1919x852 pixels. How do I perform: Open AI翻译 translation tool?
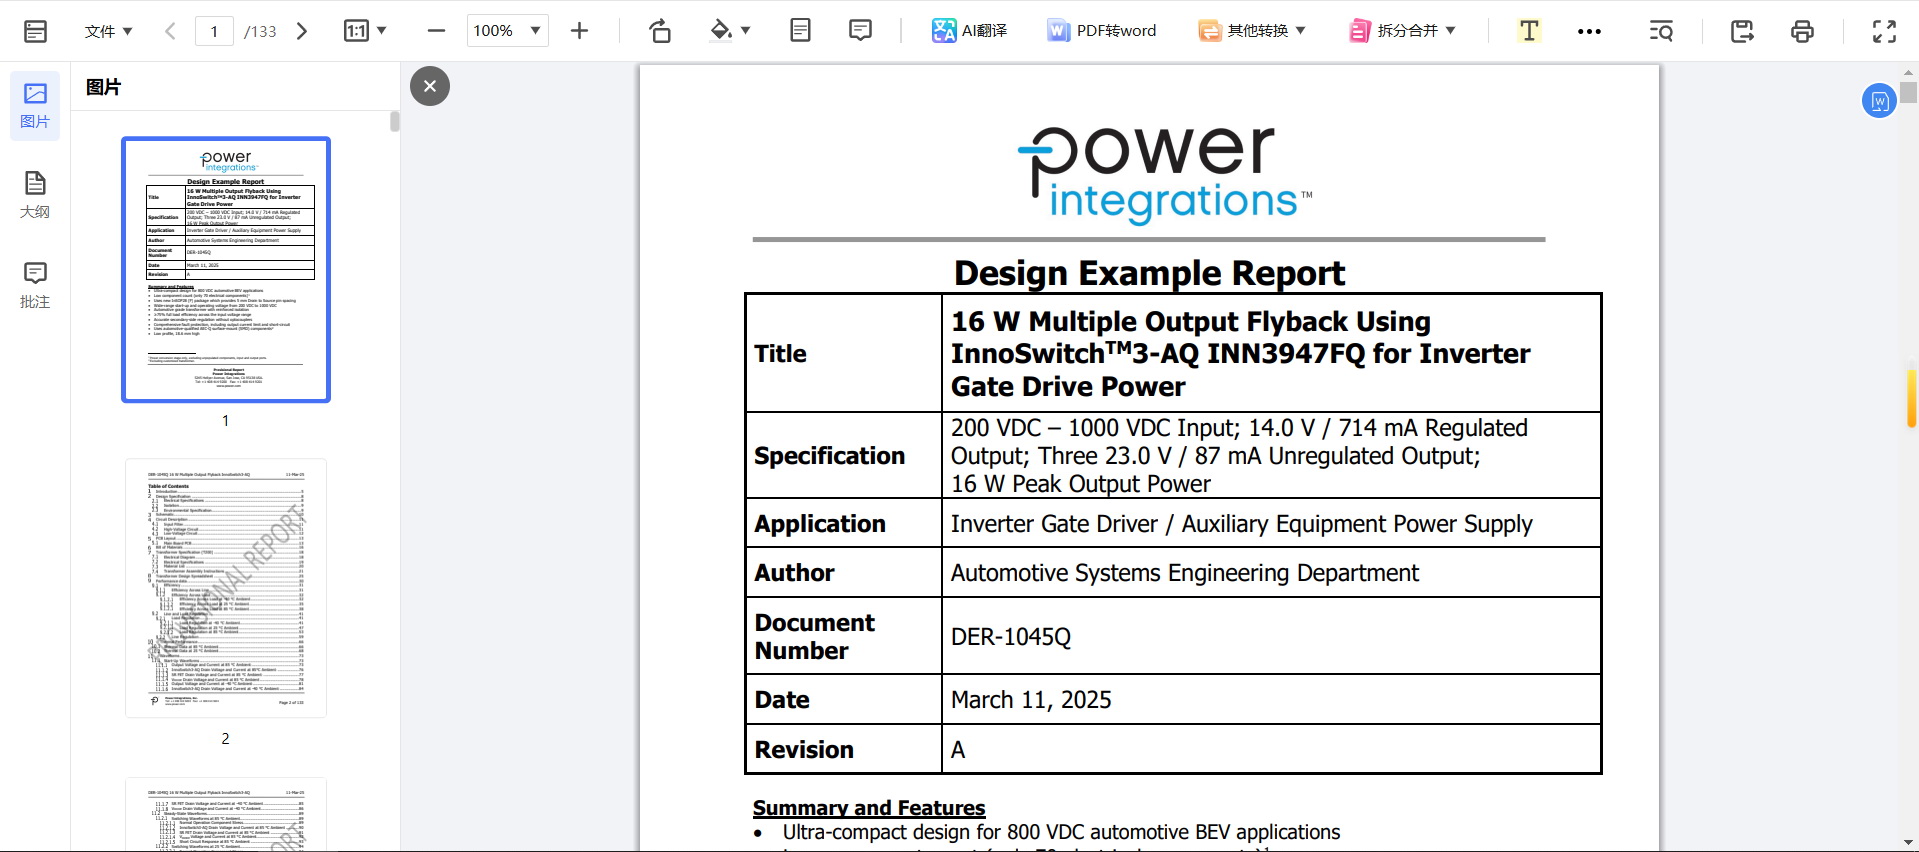click(x=969, y=31)
